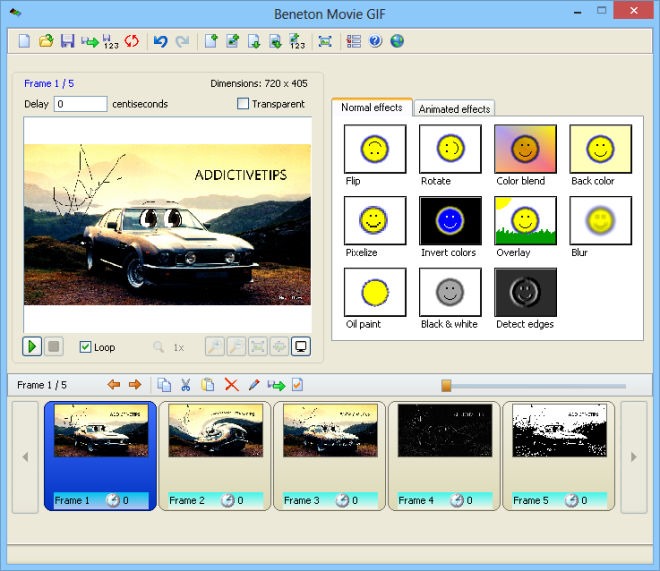Adjust the thumbnail size slider
660x571 pixels.
point(446,385)
